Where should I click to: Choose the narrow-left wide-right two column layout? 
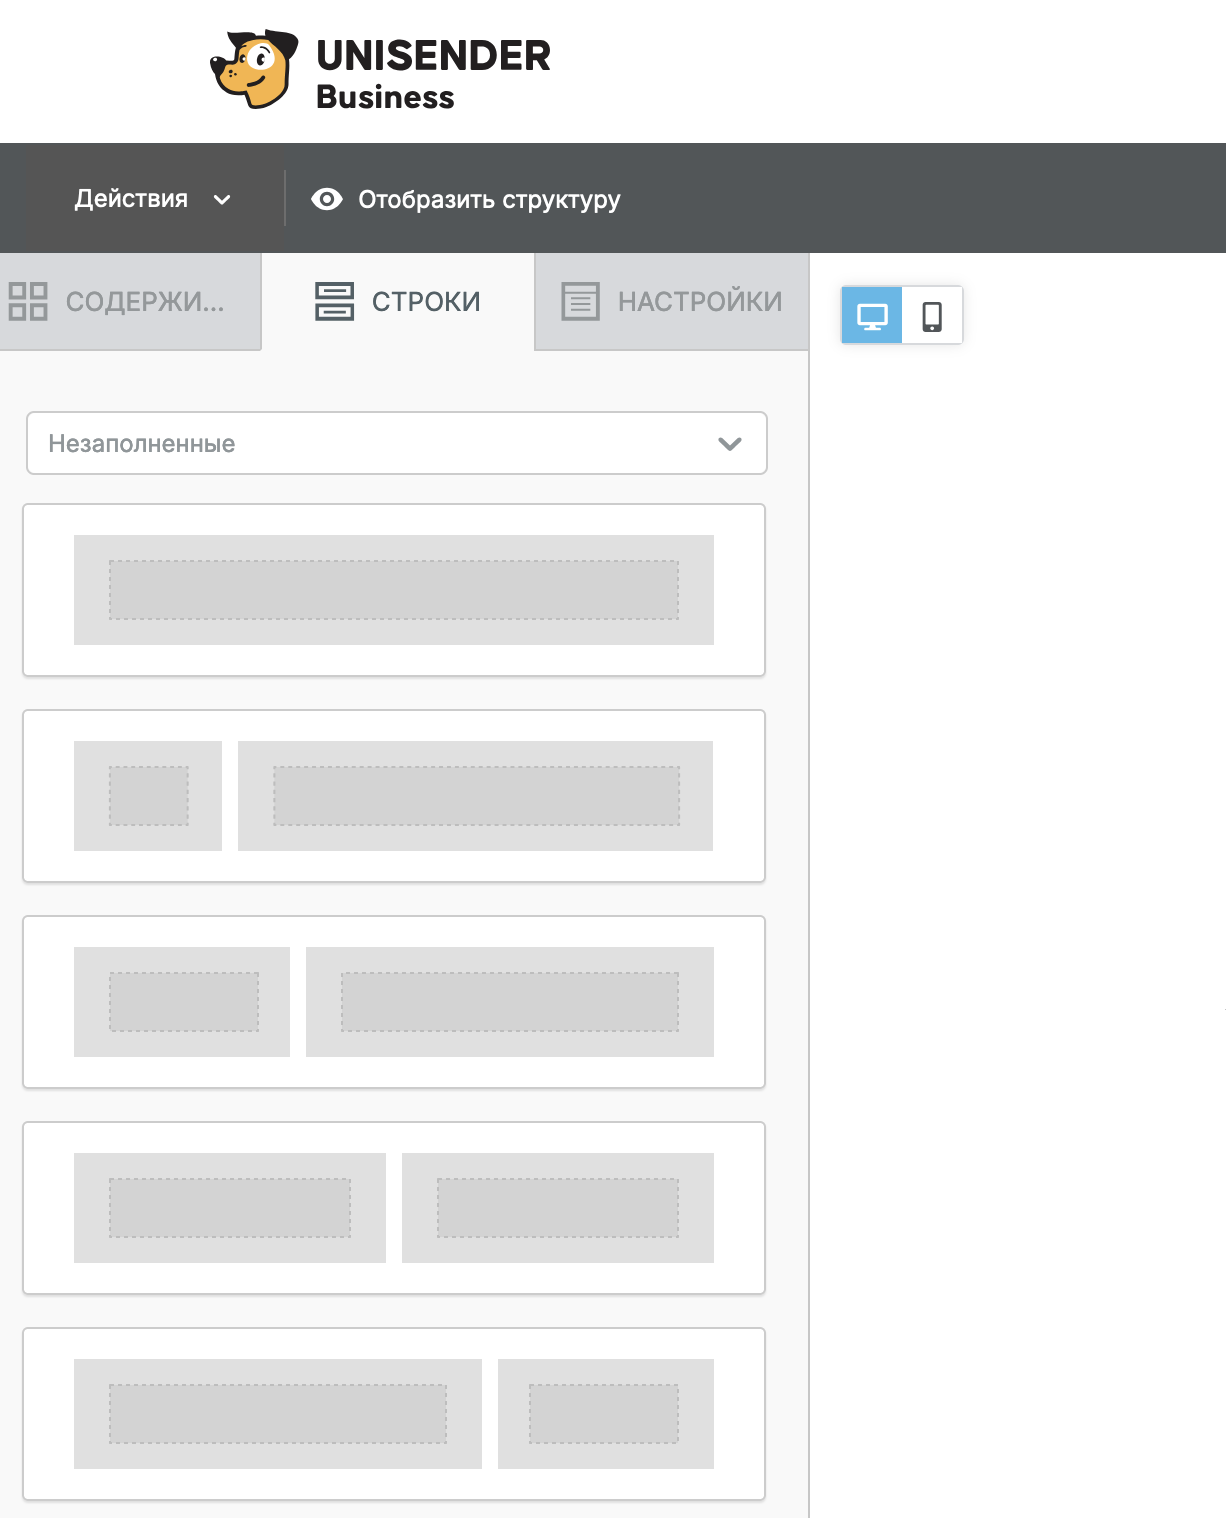pos(394,796)
